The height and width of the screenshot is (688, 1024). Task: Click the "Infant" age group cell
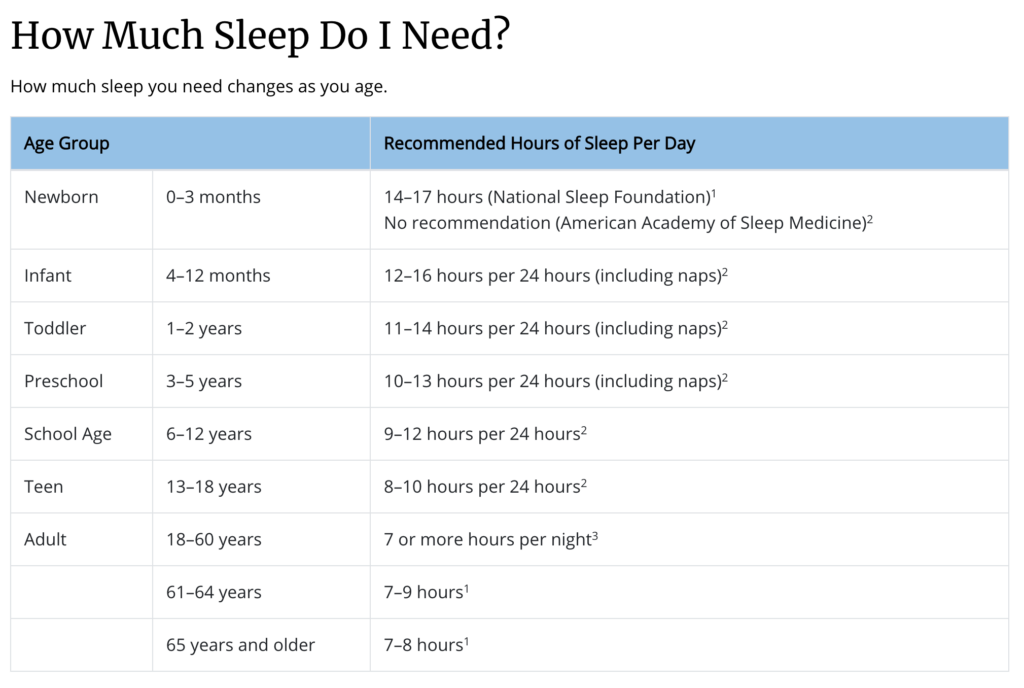click(x=48, y=275)
